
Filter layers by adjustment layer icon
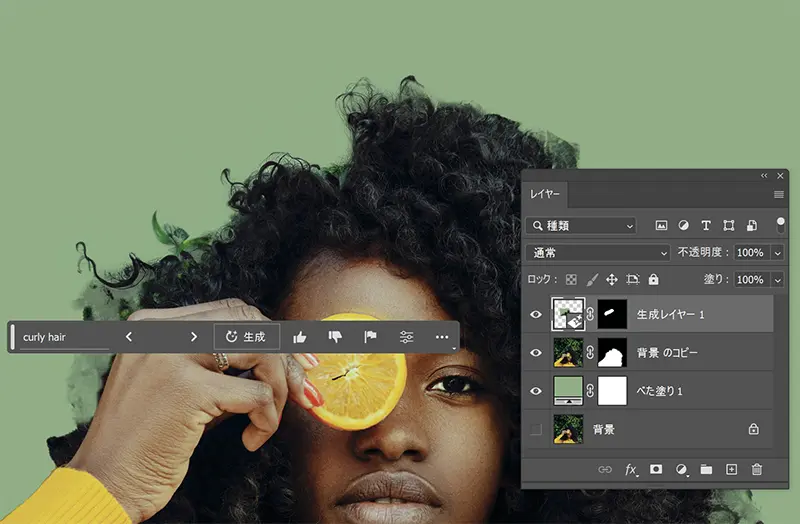683,226
